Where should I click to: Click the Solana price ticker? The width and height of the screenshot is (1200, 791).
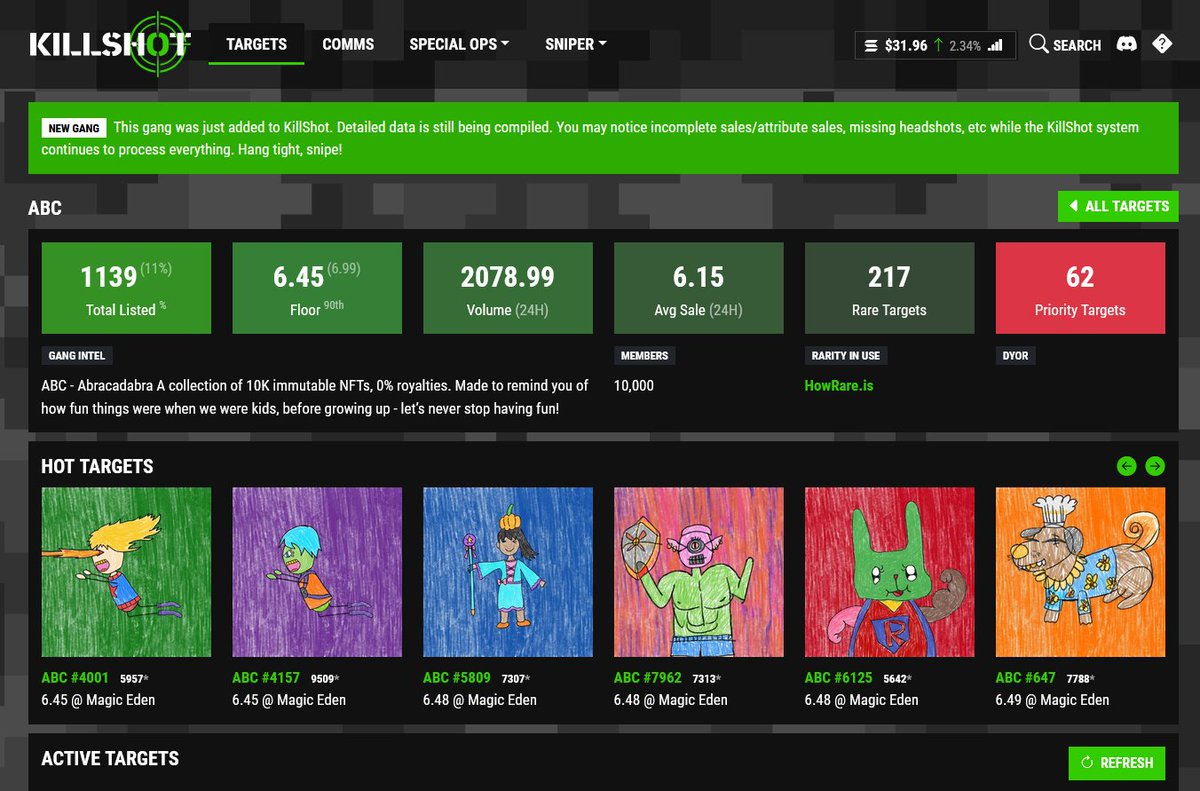coord(935,45)
